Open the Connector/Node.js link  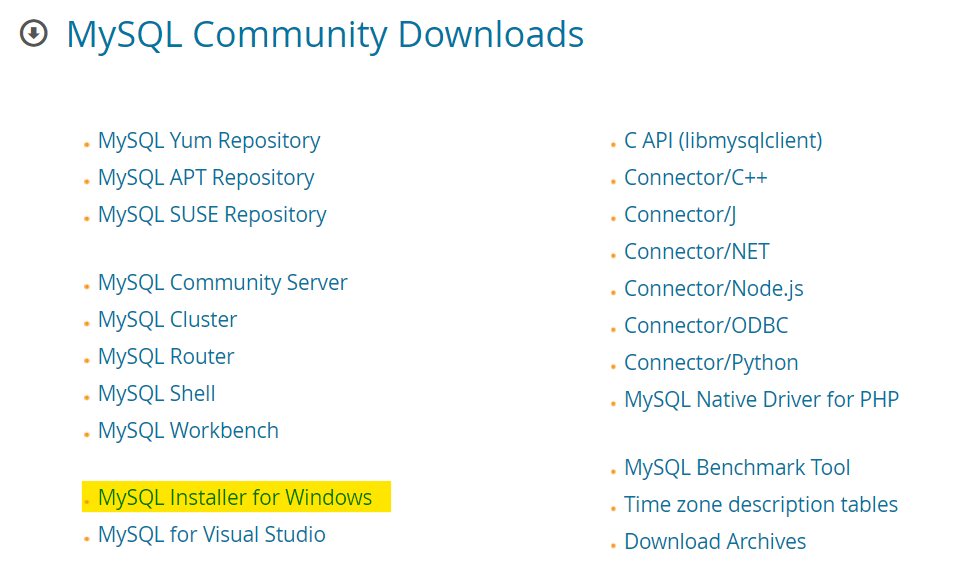(714, 288)
